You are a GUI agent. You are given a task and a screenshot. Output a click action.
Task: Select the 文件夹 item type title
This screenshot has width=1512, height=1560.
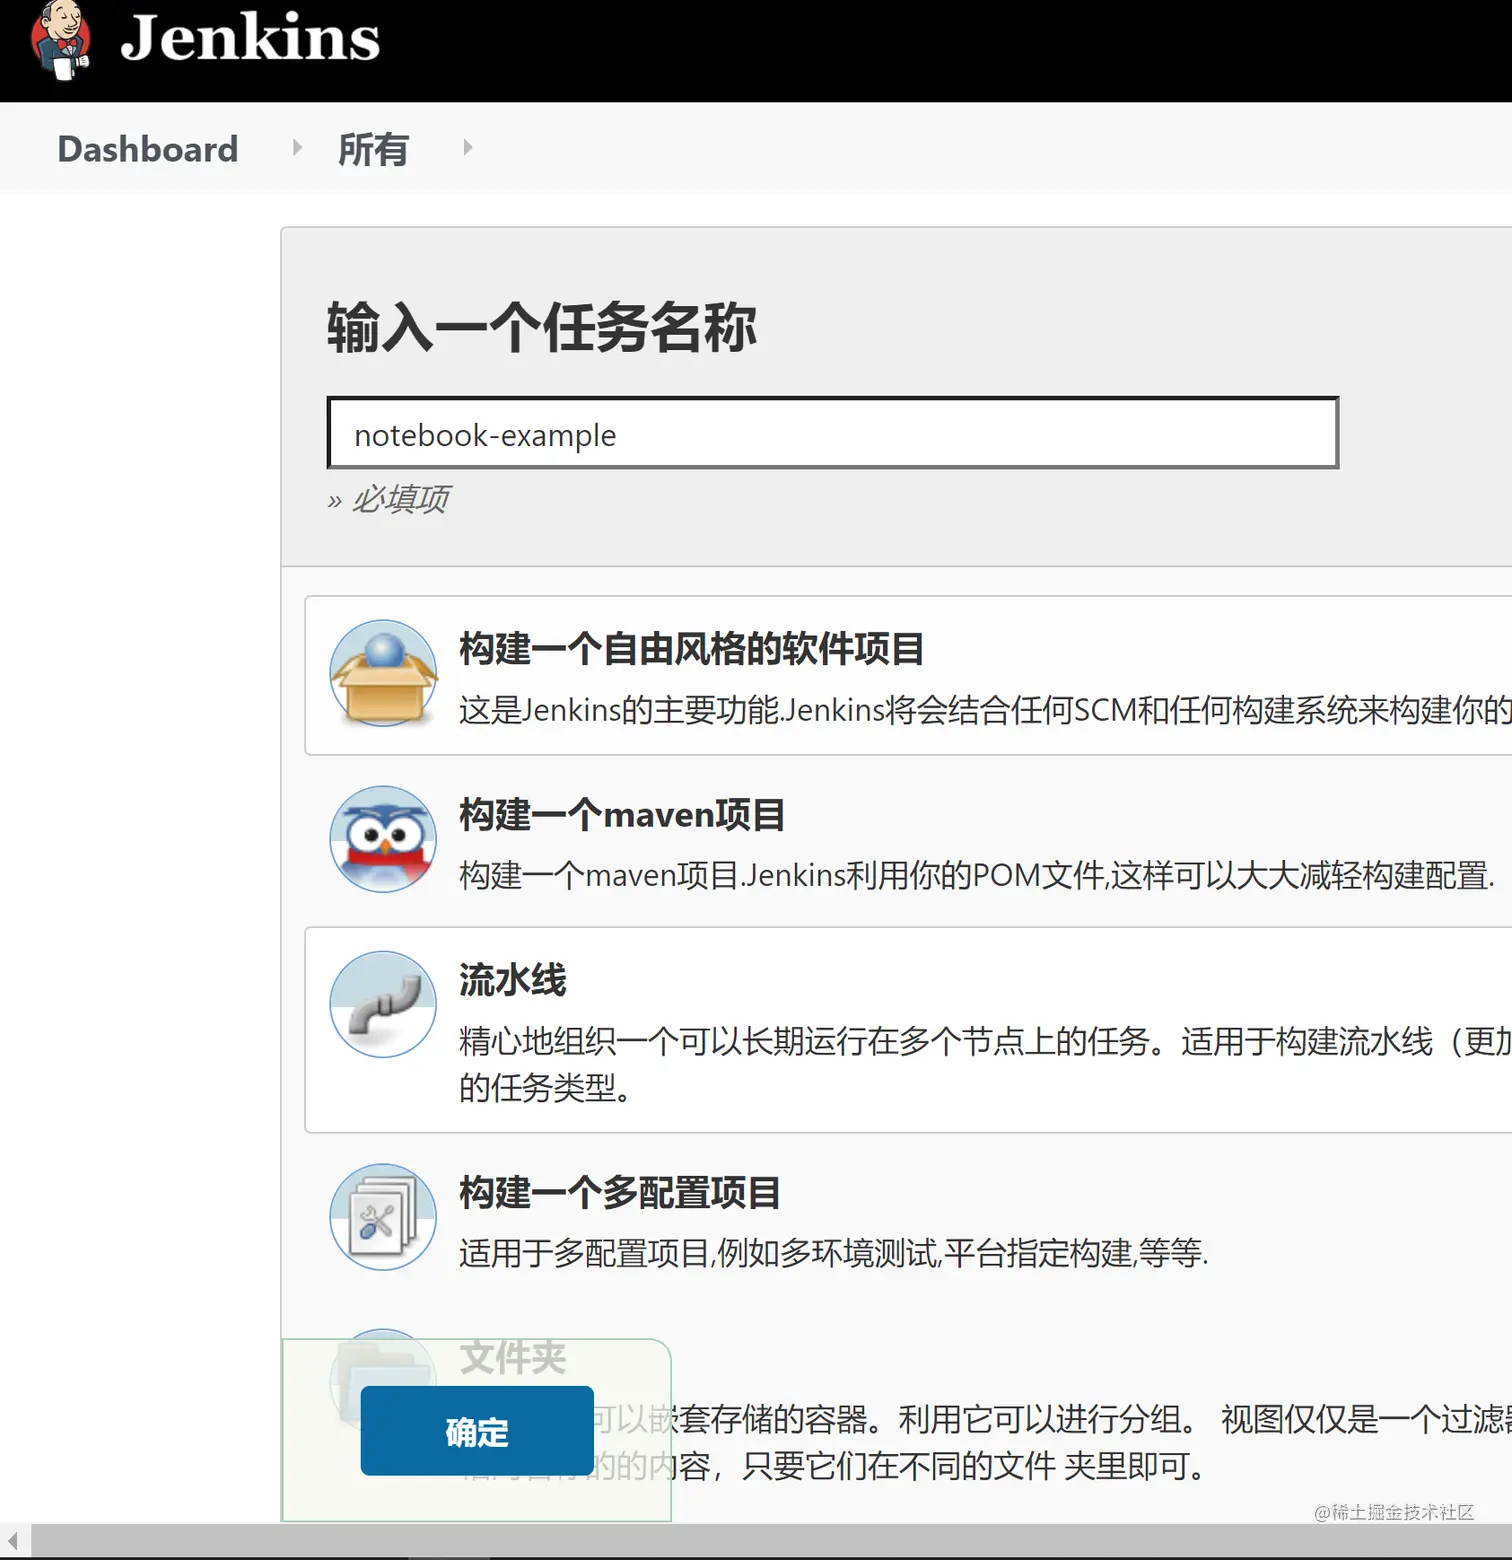[513, 1358]
